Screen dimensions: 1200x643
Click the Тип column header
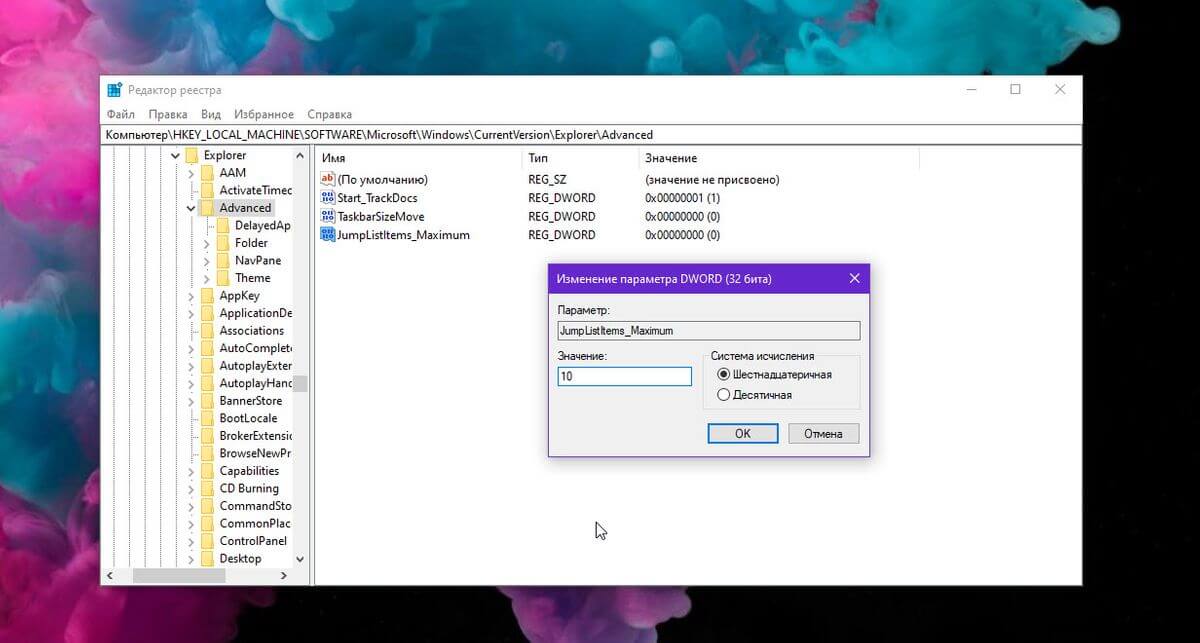580,158
